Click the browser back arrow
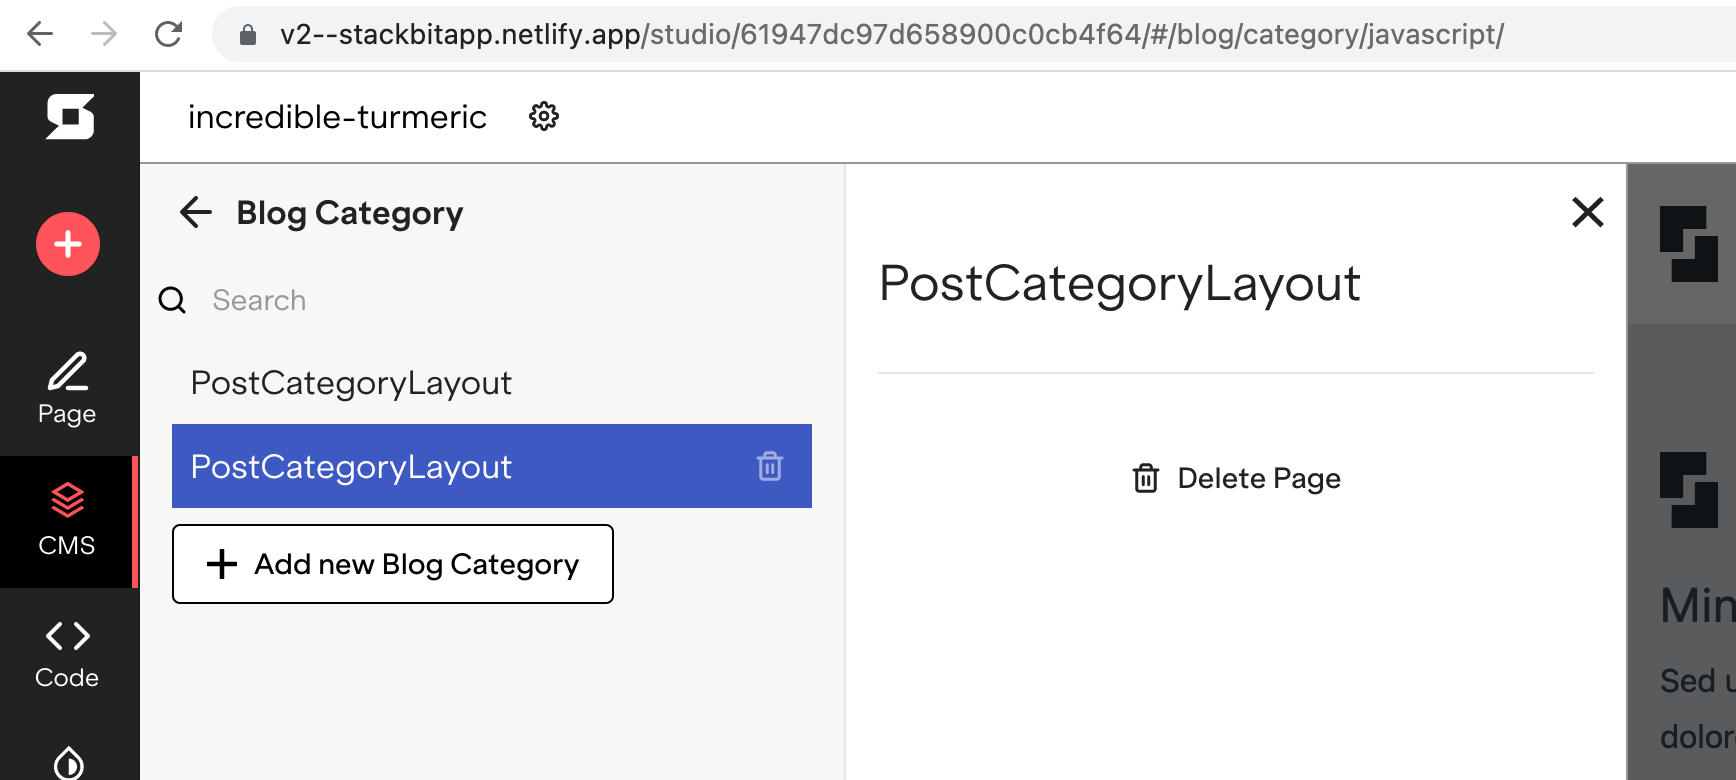The image size is (1736, 780). 40,34
